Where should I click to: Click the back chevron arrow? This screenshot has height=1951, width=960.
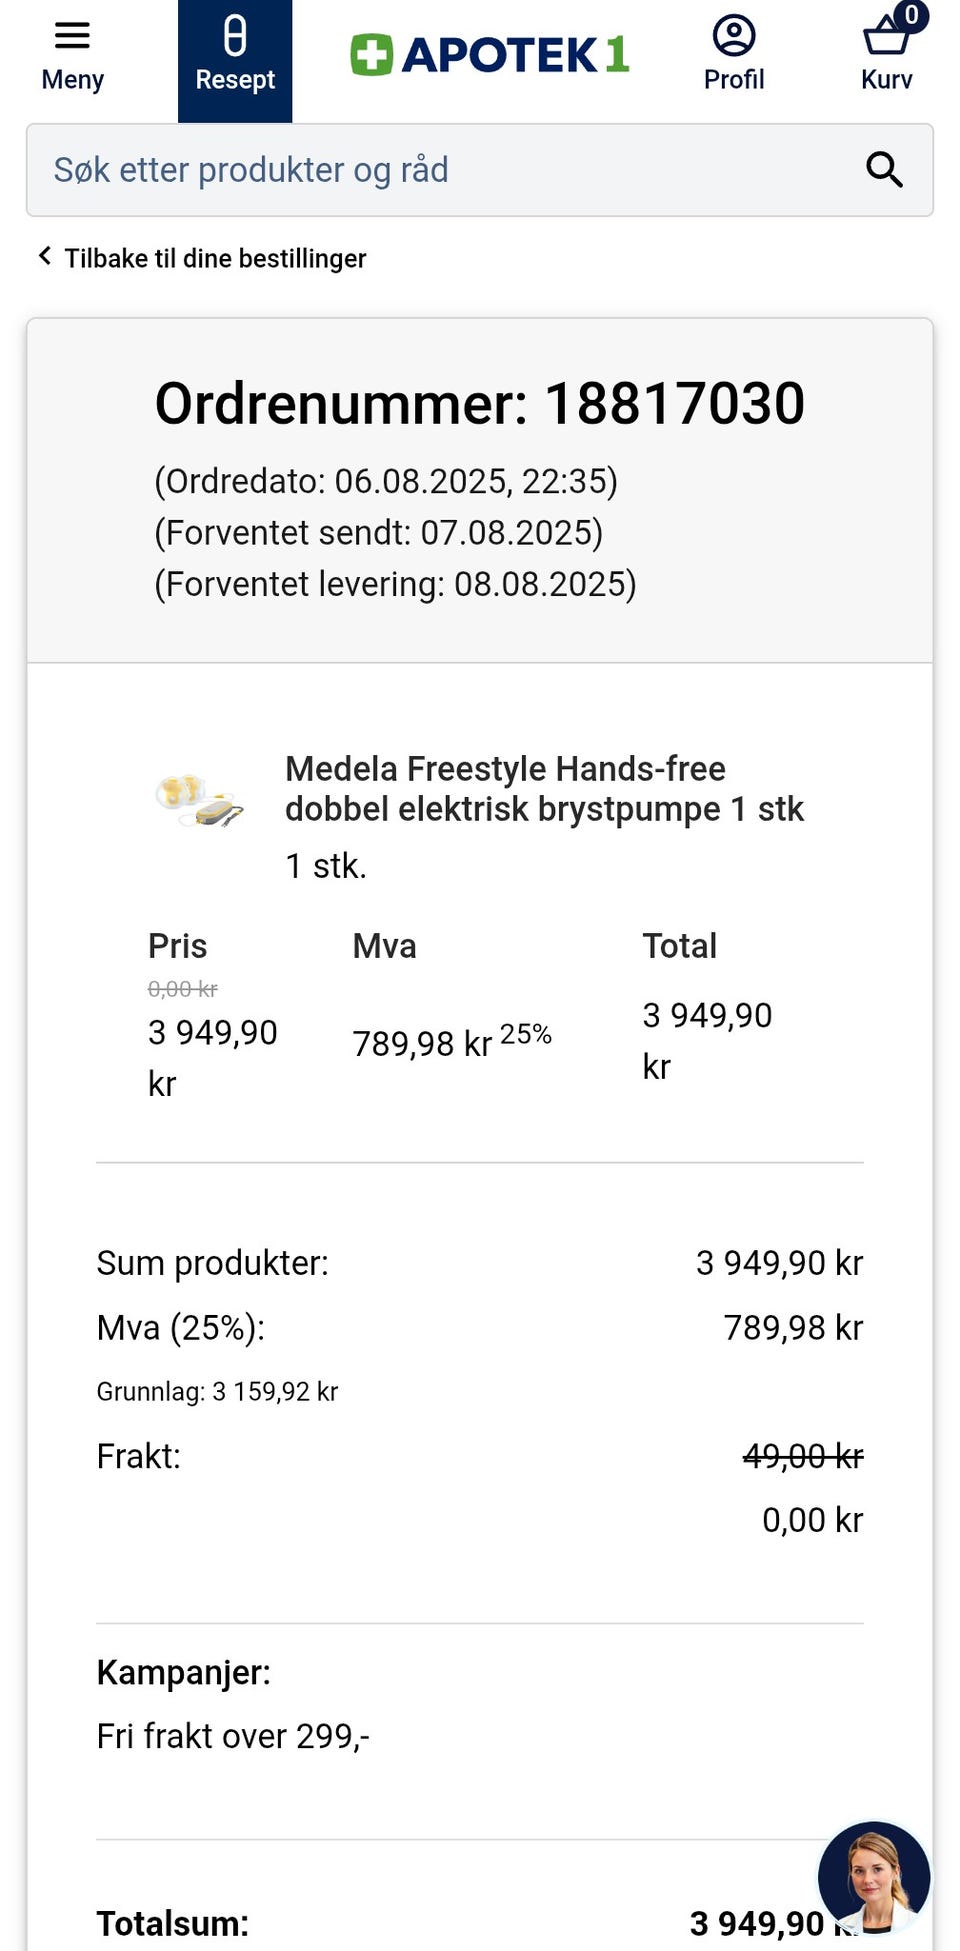(x=45, y=257)
